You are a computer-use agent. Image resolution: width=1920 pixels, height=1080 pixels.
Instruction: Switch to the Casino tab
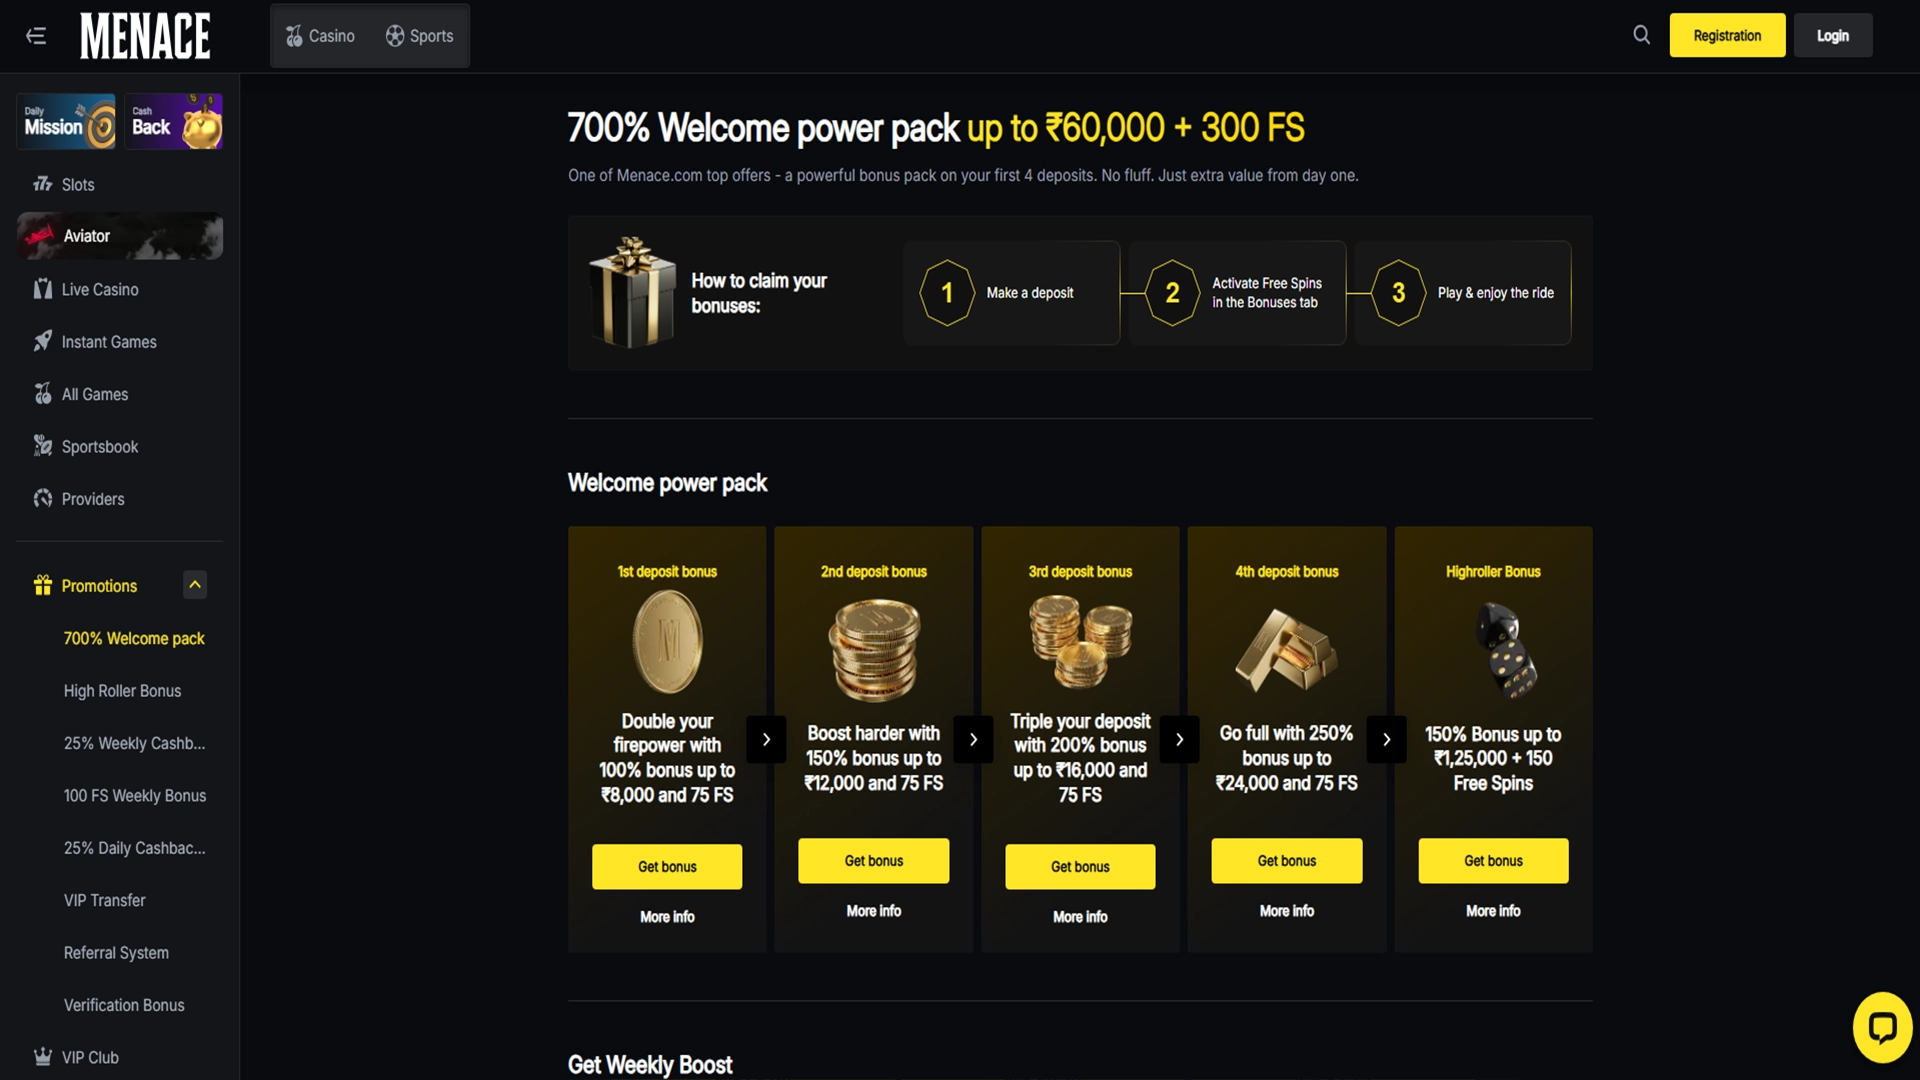coord(320,35)
